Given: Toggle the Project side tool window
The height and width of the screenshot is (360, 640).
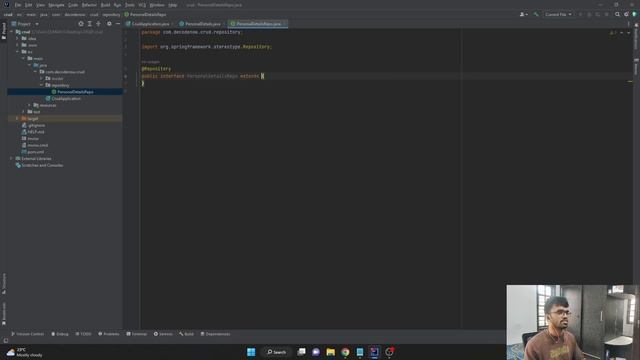Looking at the screenshot, I should (x=4, y=31).
